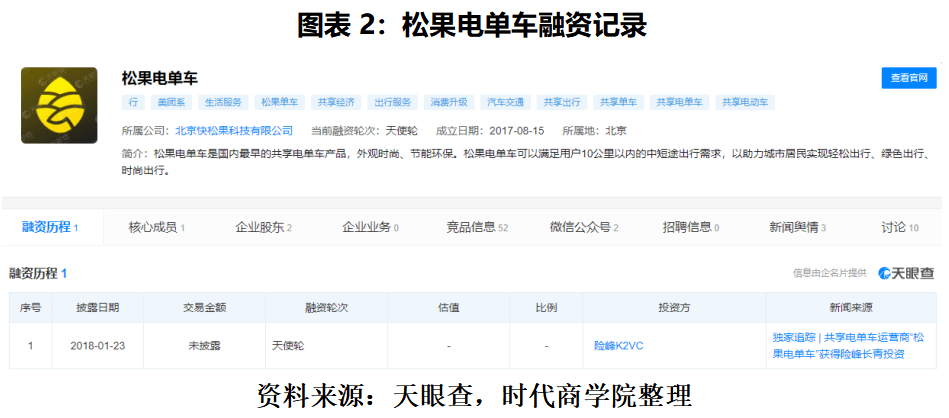Click the 行 tag
949x418 pixels.
tap(133, 102)
